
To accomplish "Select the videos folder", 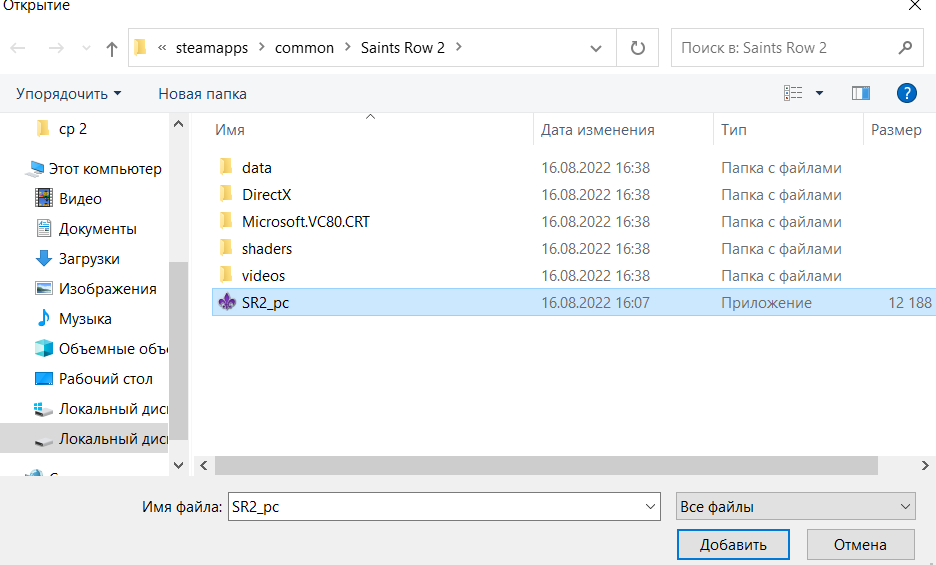I will point(263,275).
